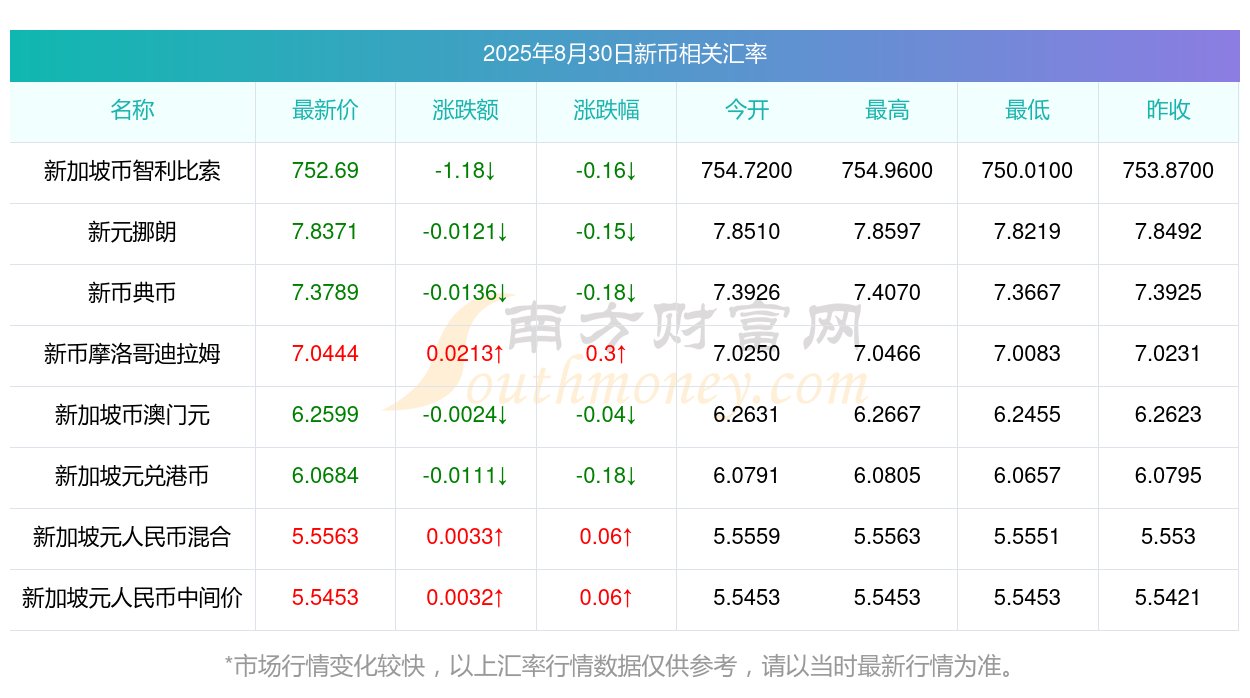Click the row name 新加坡币智利比索
This screenshot has height=698, width=1250.
pyautogui.click(x=132, y=171)
